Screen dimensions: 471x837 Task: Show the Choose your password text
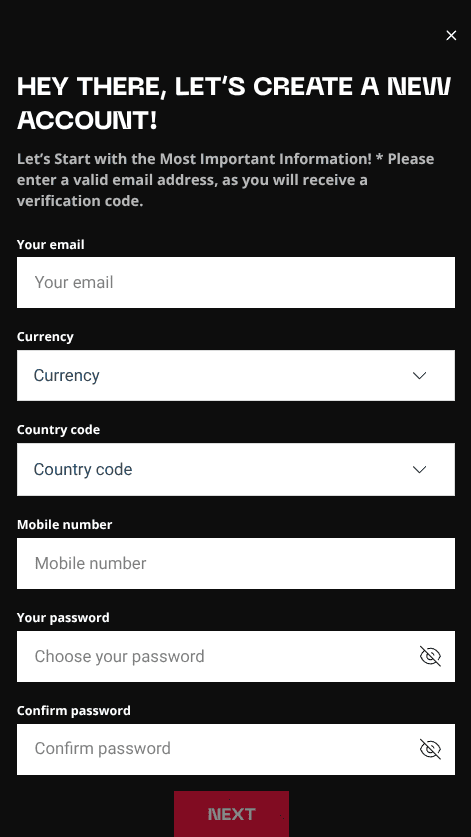(430, 656)
